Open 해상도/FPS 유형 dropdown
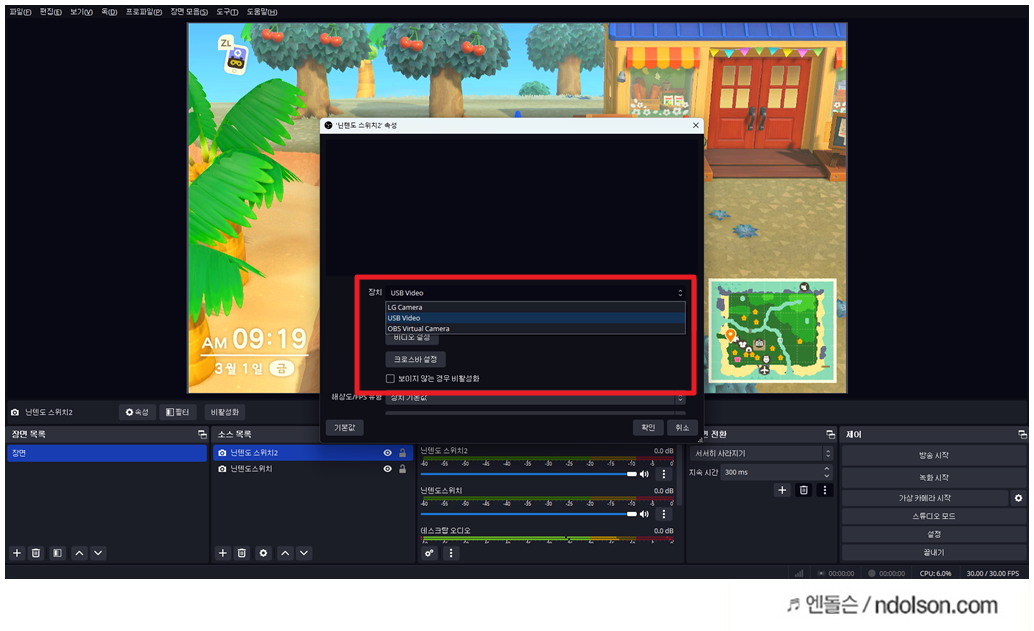The width and height of the screenshot is (1034, 631). pos(535,398)
